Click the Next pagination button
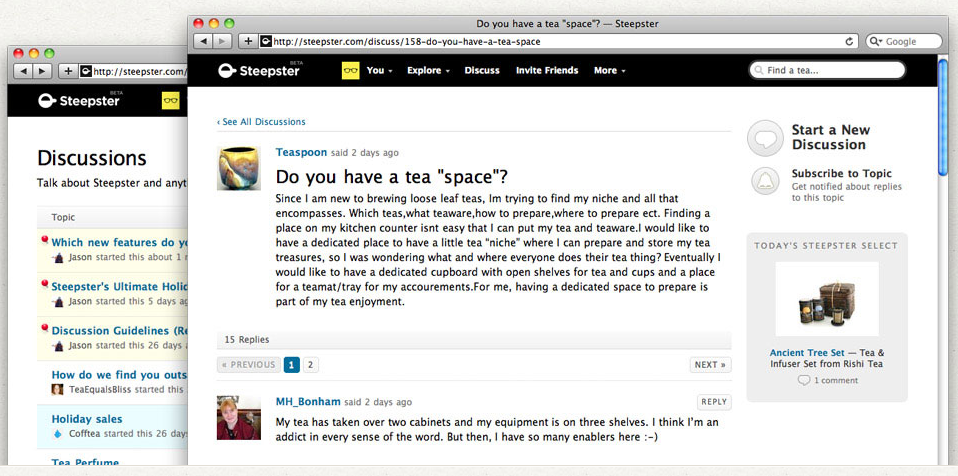Screen dimensions: 958x476 click(711, 365)
